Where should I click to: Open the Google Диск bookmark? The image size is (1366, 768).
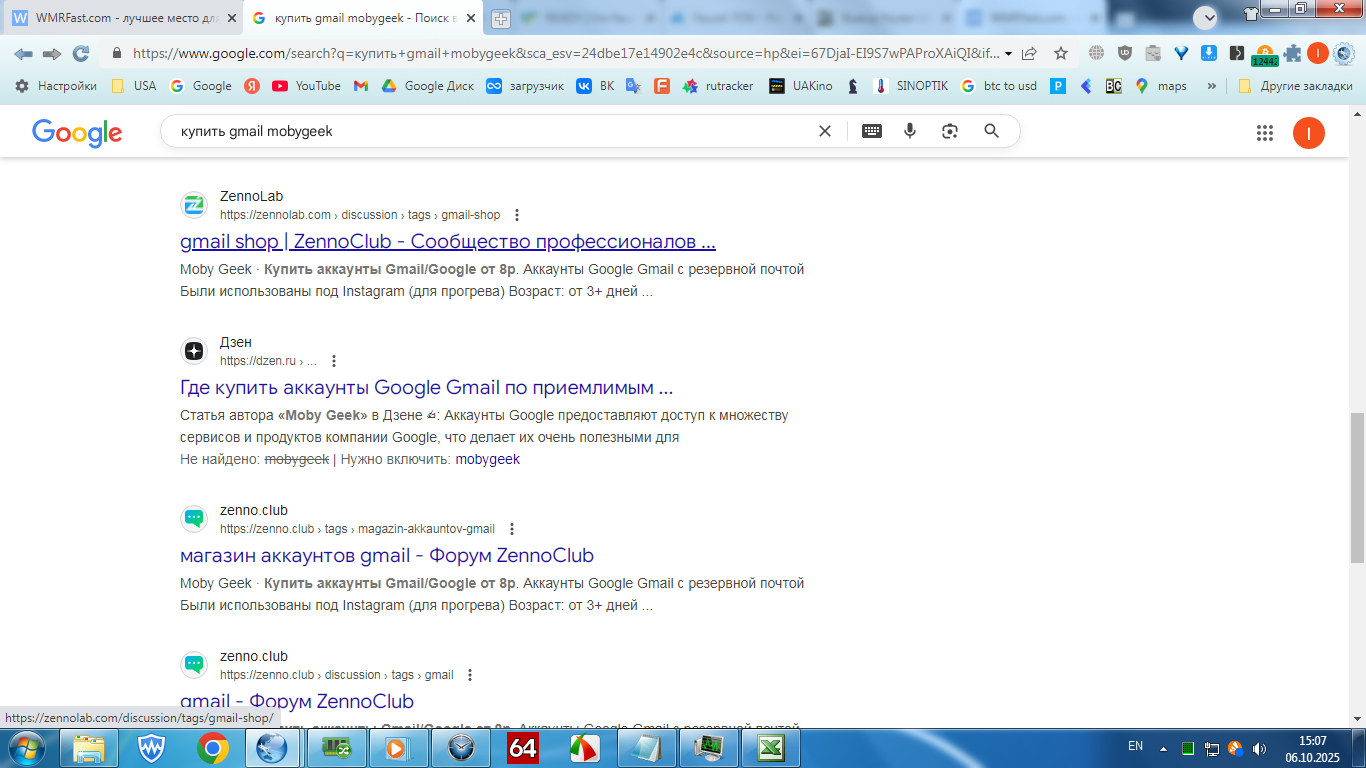tap(428, 86)
